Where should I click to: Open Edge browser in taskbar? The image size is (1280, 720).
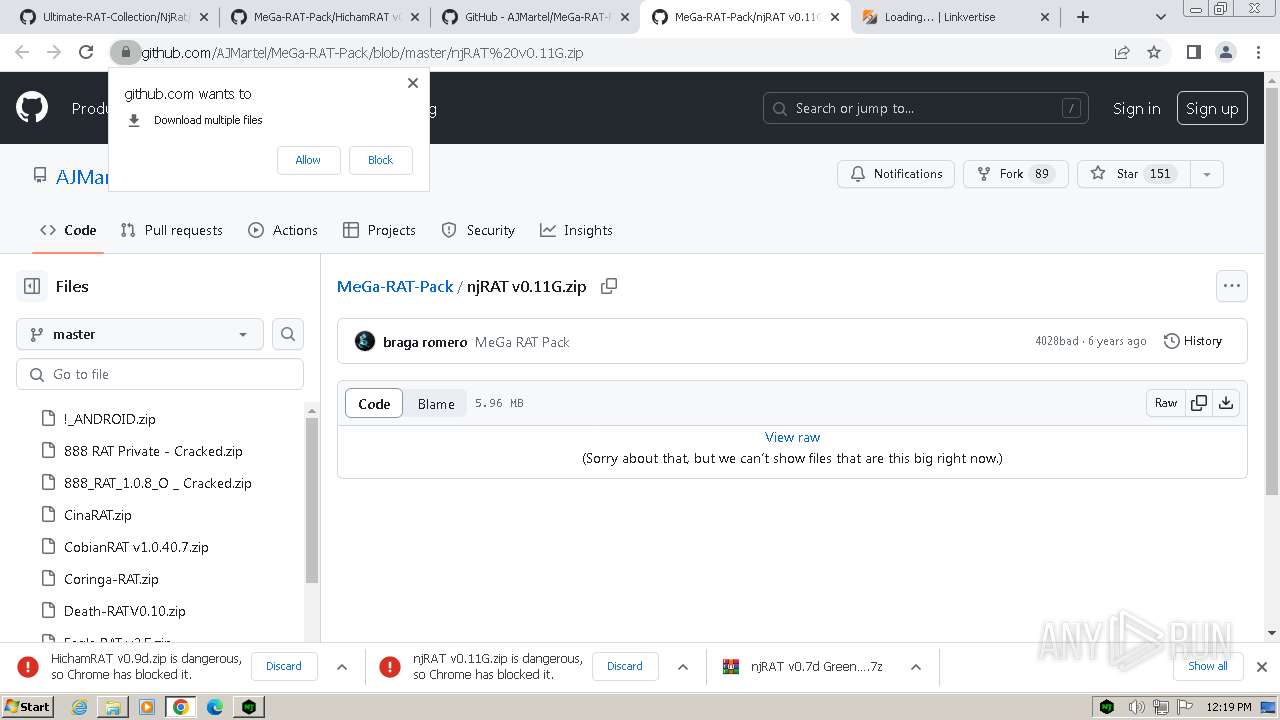tap(215, 707)
